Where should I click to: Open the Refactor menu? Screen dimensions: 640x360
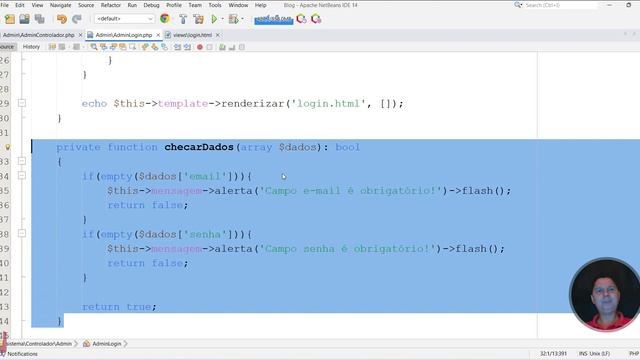[111, 5]
